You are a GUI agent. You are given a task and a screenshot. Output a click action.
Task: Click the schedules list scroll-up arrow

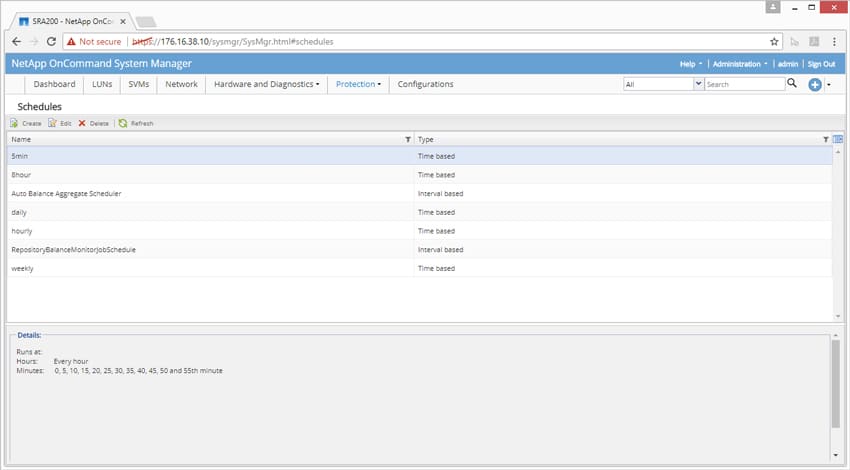click(838, 152)
